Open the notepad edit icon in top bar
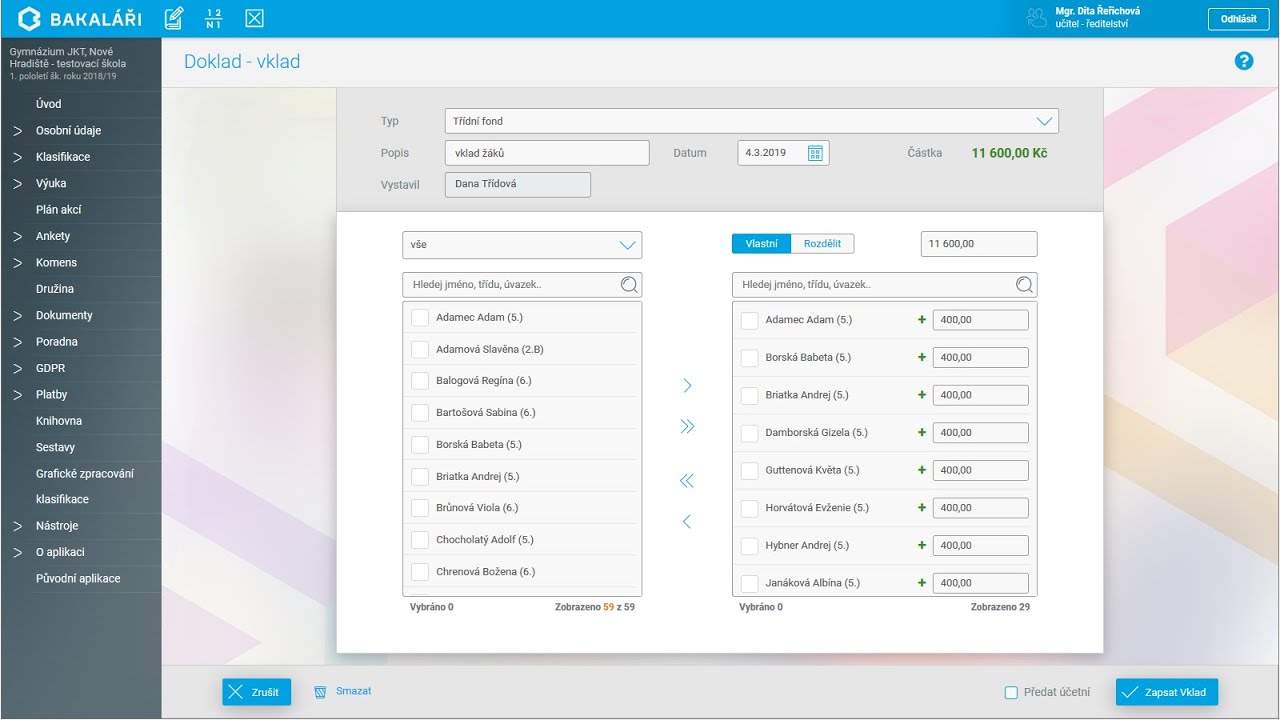 (x=173, y=18)
